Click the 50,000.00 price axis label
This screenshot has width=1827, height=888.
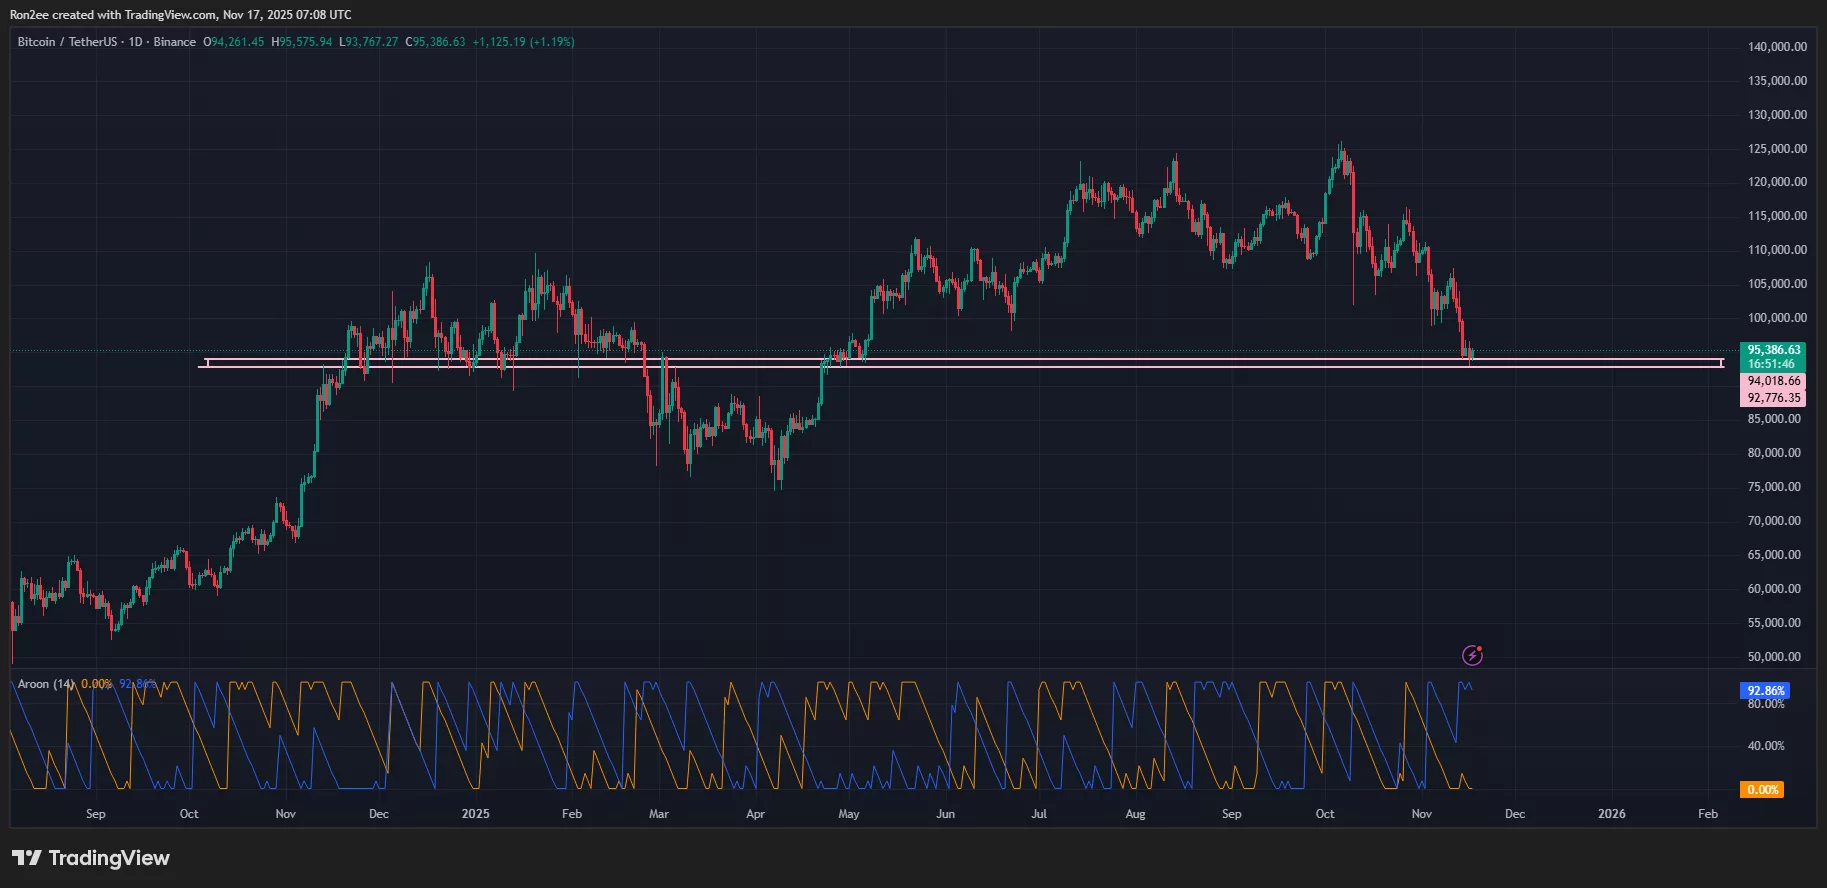[x=1776, y=657]
